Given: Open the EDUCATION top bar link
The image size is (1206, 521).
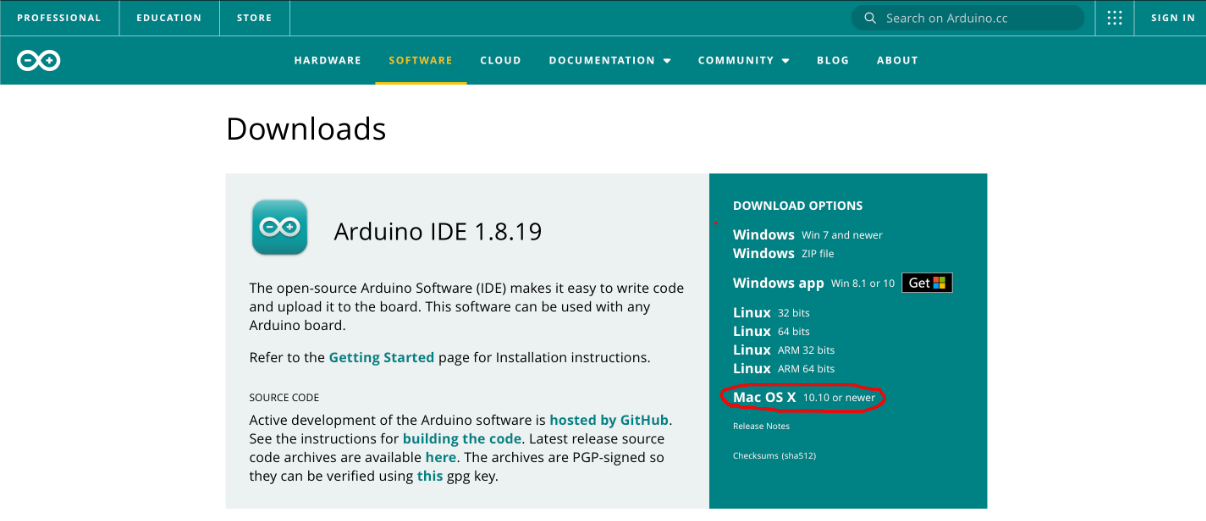Looking at the screenshot, I should pyautogui.click(x=169, y=18).
